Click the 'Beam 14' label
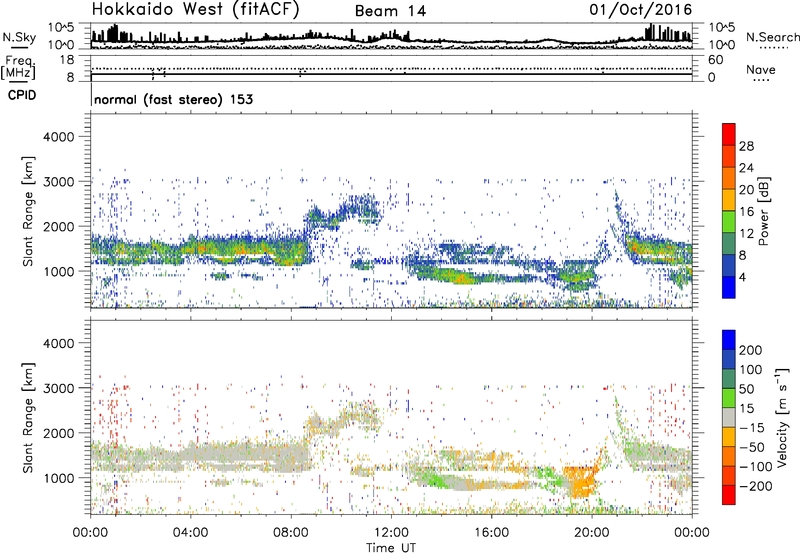800x554 pixels. pos(390,11)
